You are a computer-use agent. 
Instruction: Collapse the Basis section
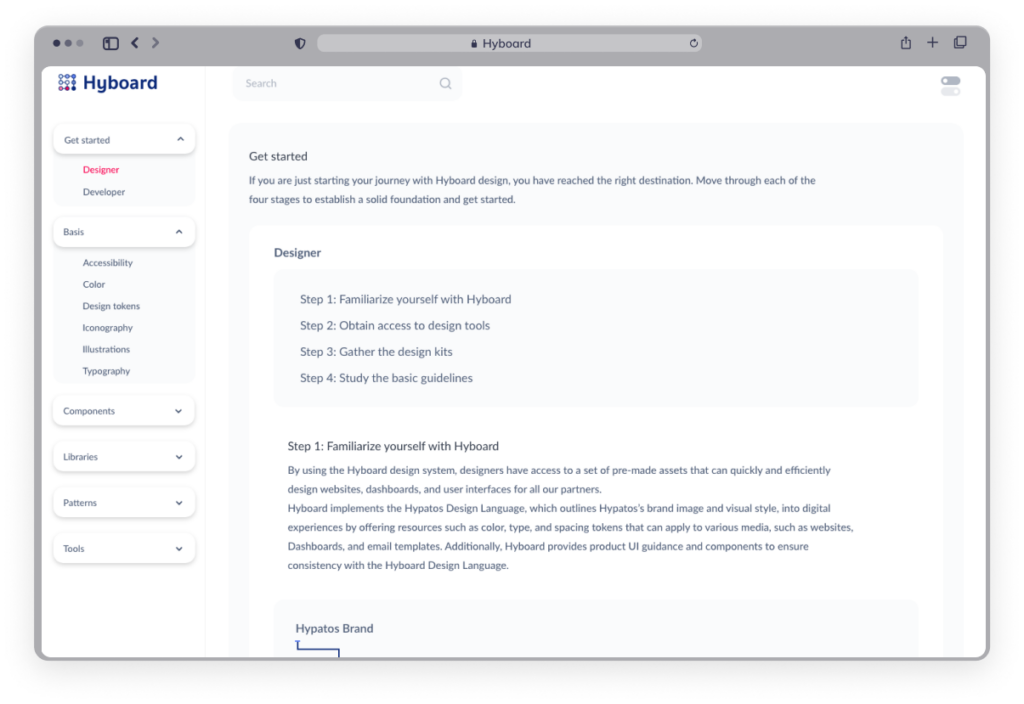(x=179, y=232)
